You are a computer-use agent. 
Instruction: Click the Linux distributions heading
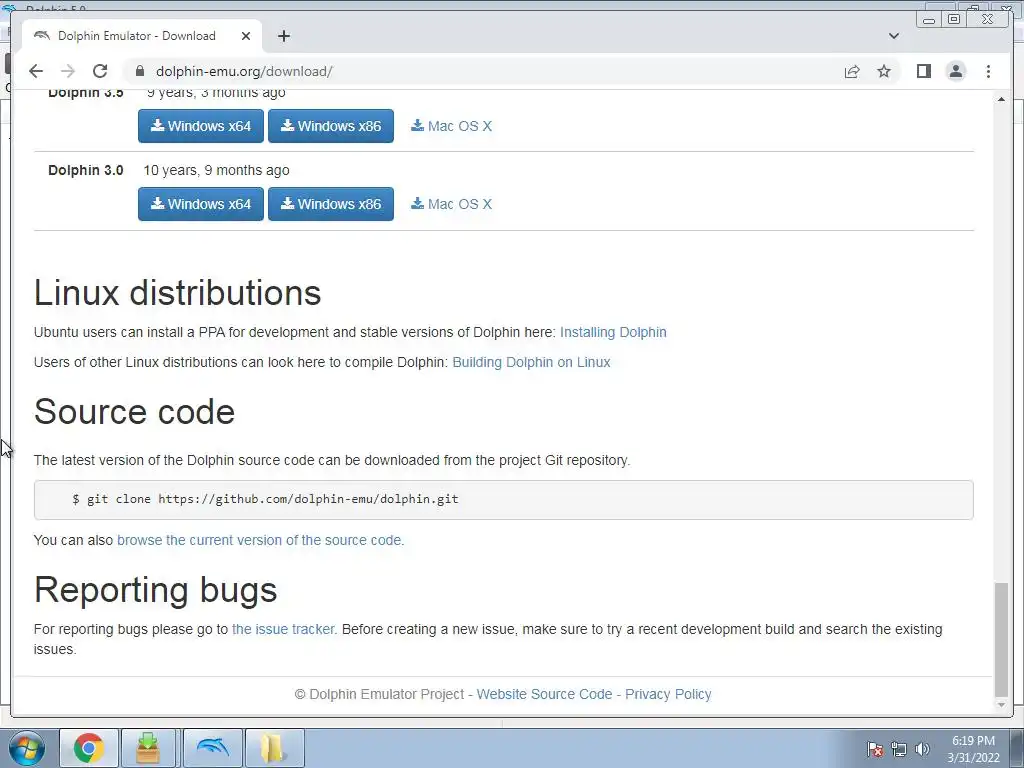178,293
